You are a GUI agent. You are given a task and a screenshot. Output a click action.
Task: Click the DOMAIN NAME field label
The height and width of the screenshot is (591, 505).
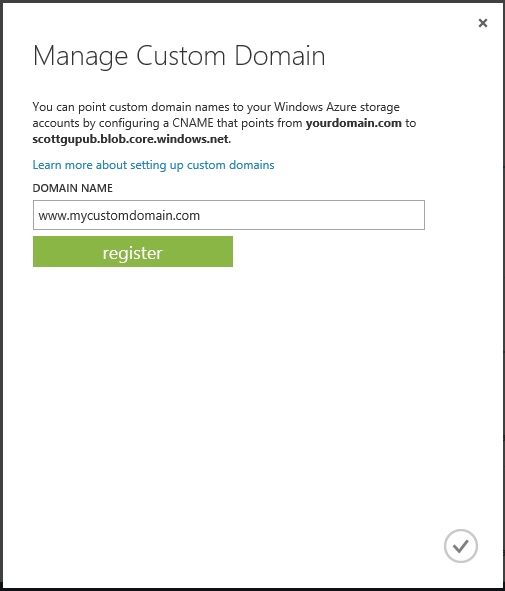[x=73, y=188]
